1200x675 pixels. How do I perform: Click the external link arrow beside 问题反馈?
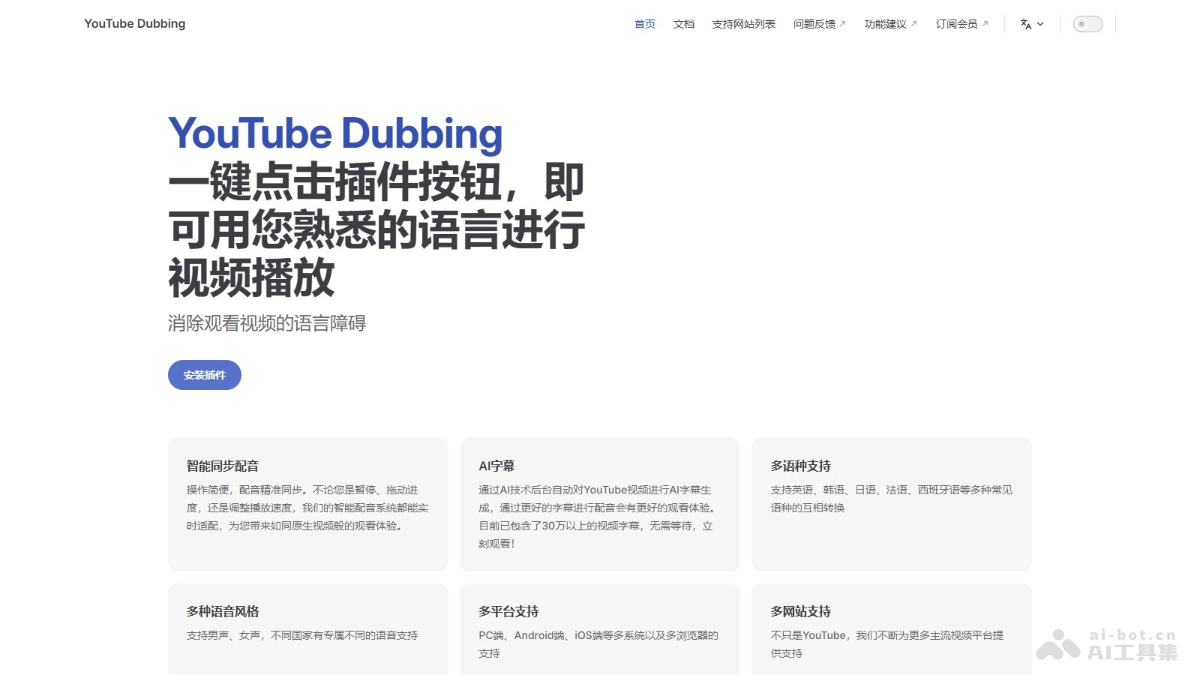[843, 23]
